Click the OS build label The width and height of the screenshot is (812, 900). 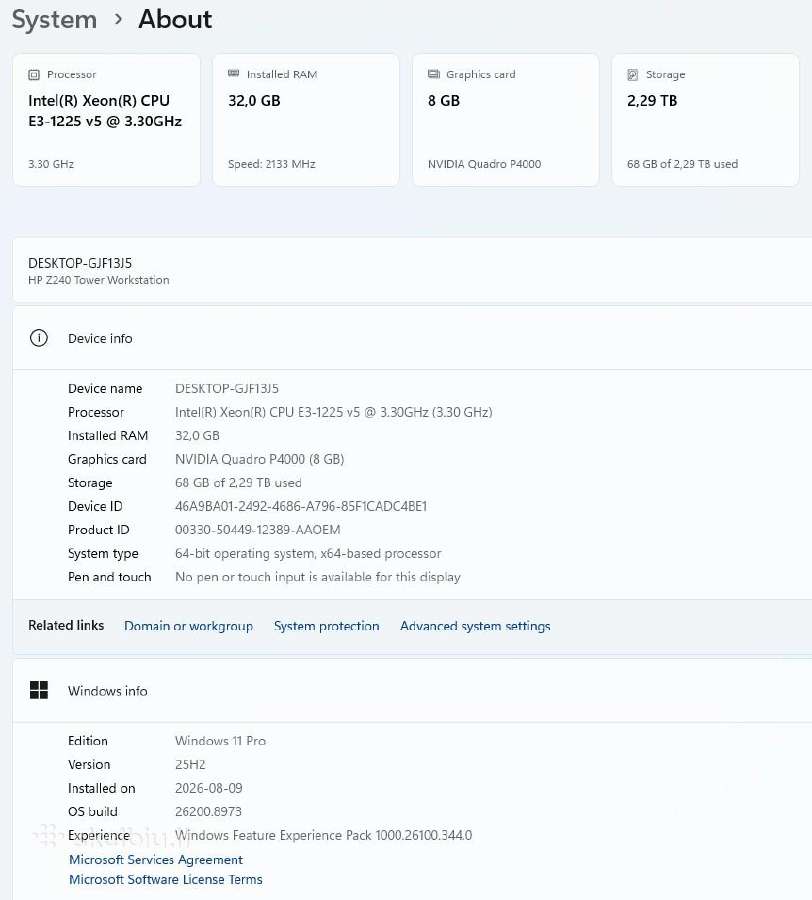[x=93, y=812]
